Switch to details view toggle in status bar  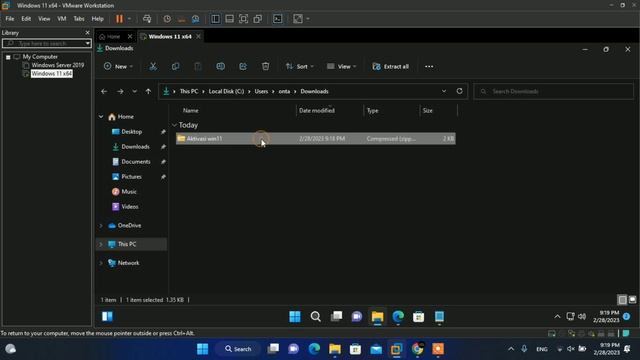(x=622, y=300)
